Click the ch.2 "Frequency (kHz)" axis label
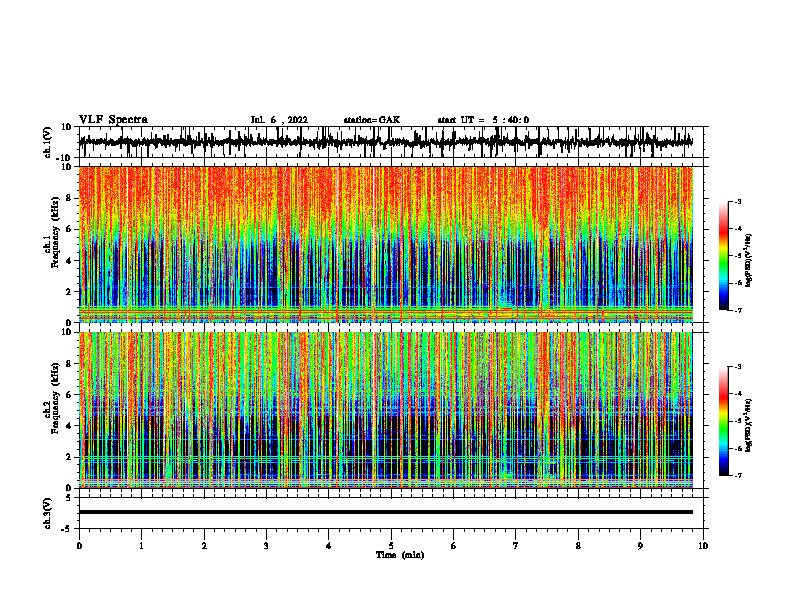Image resolution: width=792 pixels, height=612 pixels. [56, 398]
